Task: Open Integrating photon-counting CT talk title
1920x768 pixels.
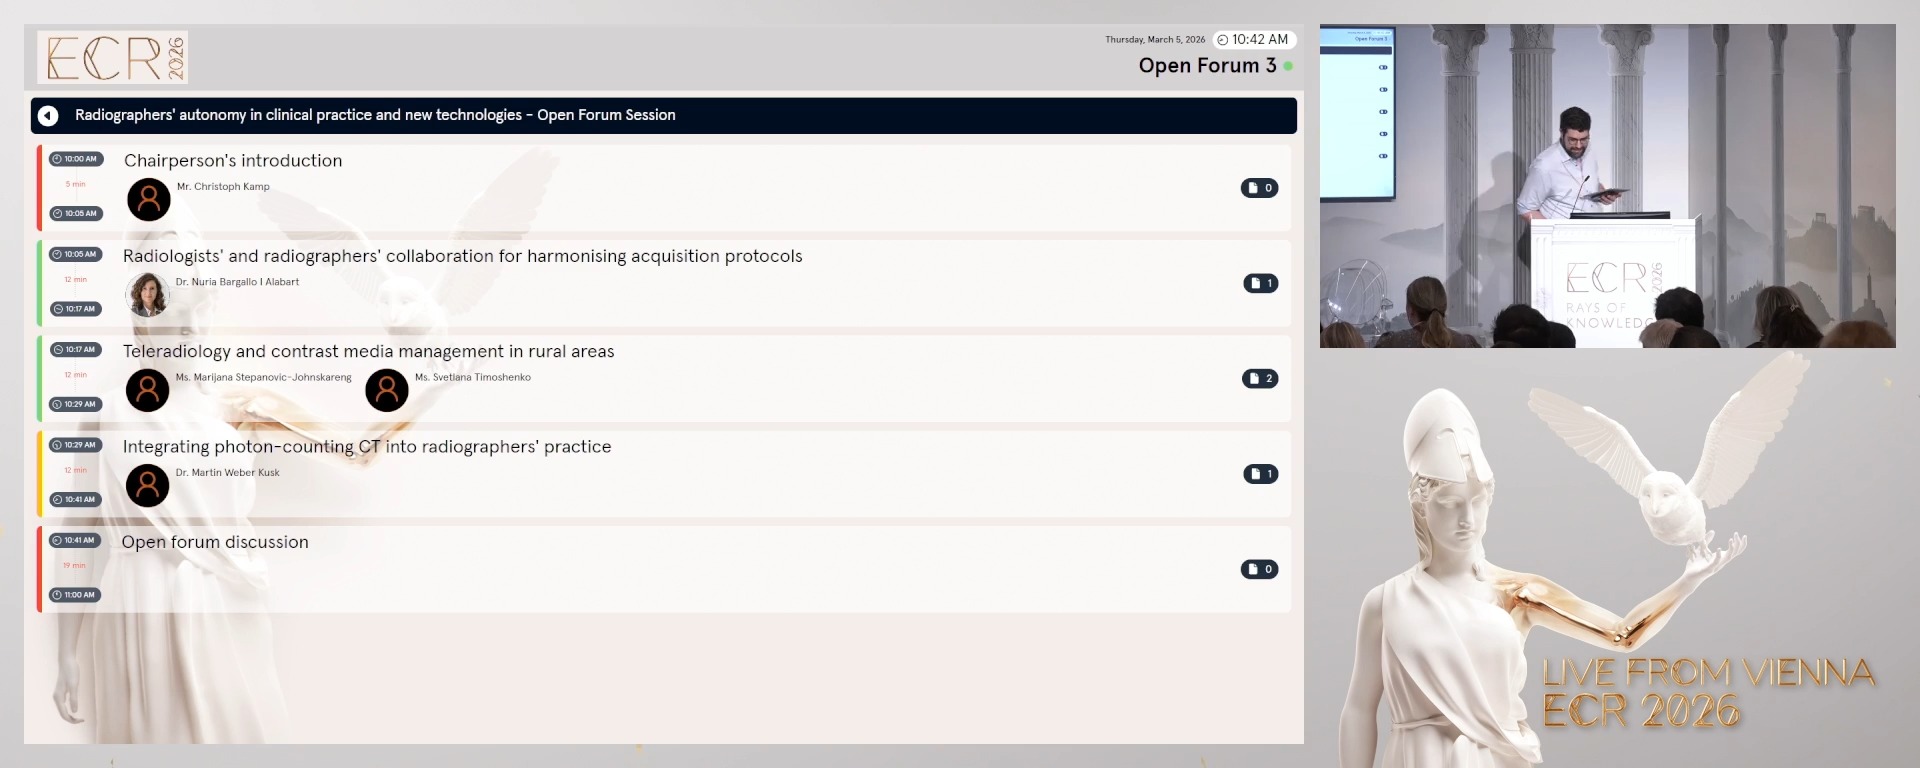Action: (366, 447)
